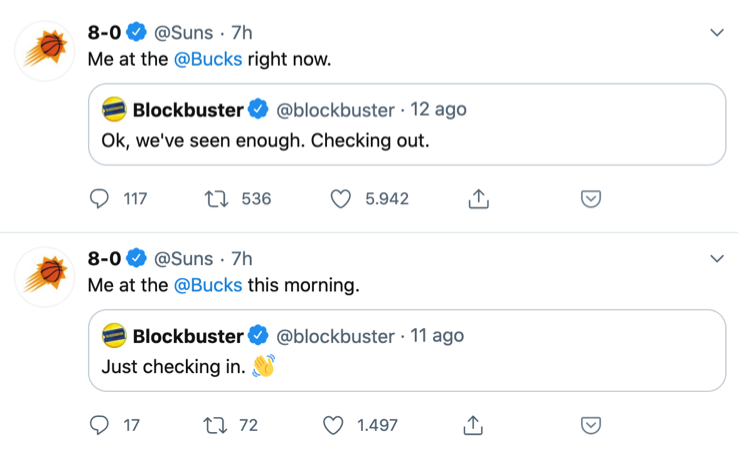Open @Bucks mention in 'this morning' tweet
This screenshot has height=462, width=738.
click(x=208, y=285)
